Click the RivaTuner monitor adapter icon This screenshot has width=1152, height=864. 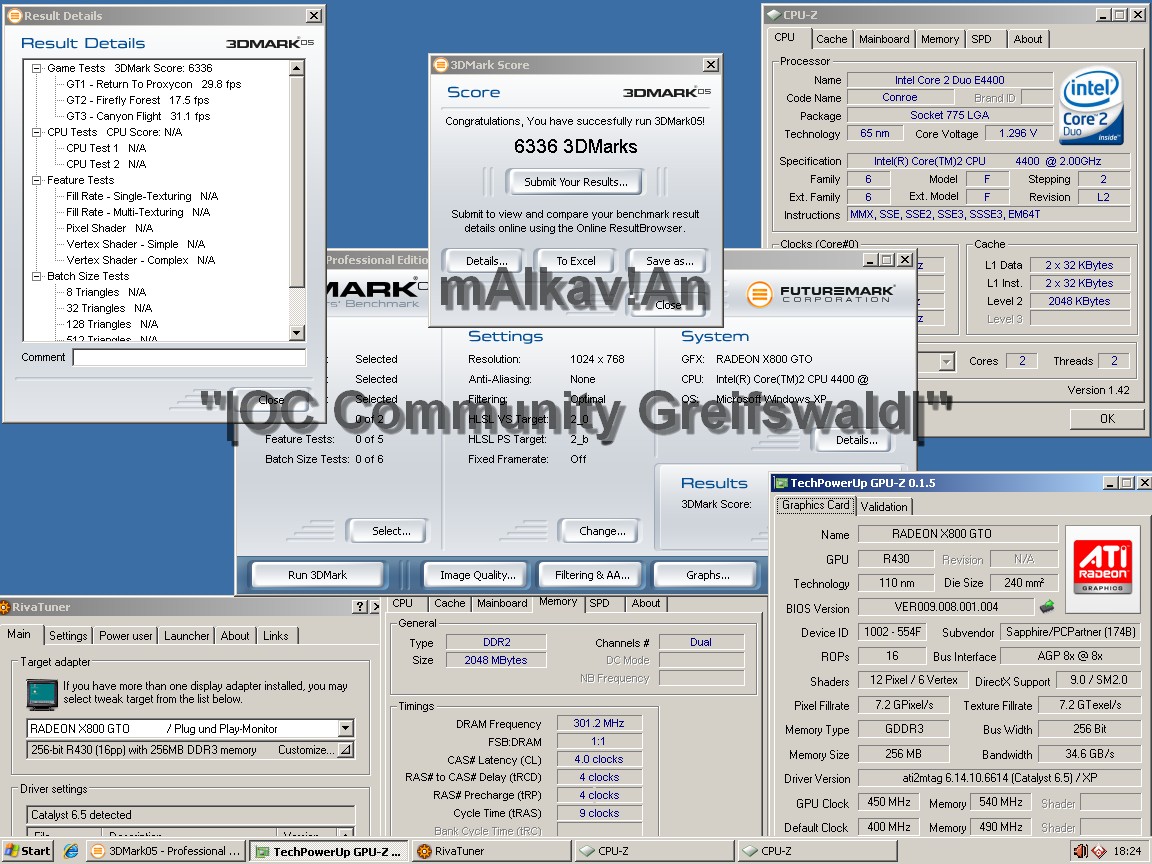(42, 694)
